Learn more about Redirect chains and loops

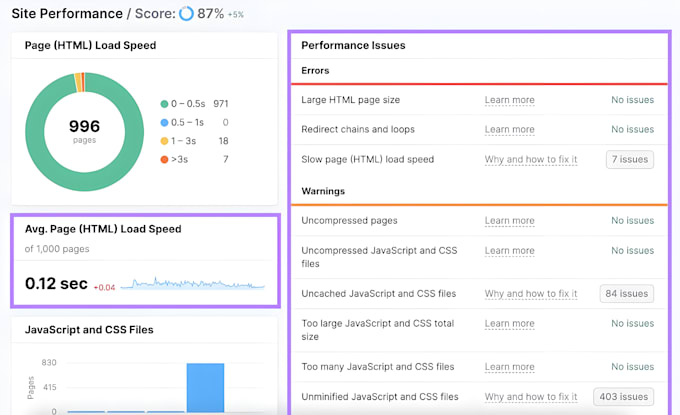tap(510, 130)
